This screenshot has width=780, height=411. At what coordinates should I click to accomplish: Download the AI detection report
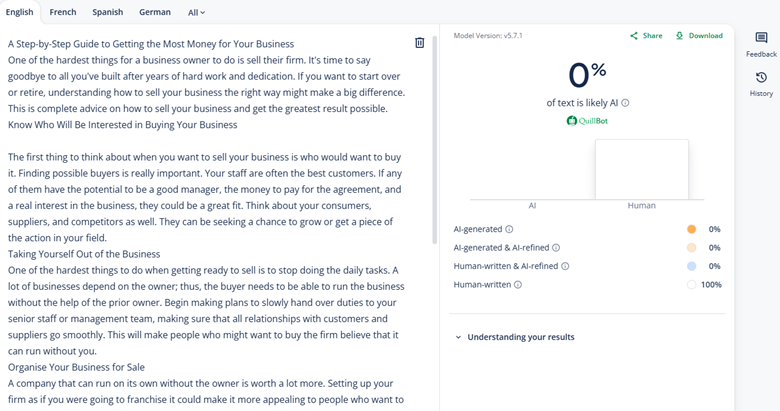tap(699, 36)
